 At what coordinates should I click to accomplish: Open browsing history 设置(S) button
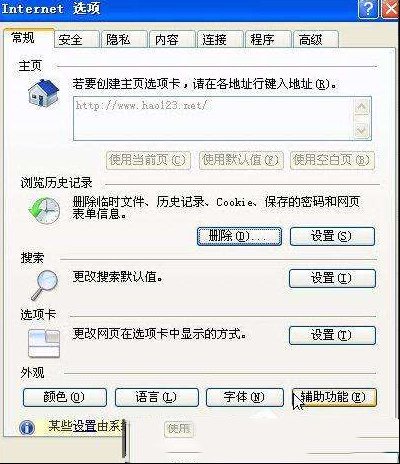pos(332,237)
